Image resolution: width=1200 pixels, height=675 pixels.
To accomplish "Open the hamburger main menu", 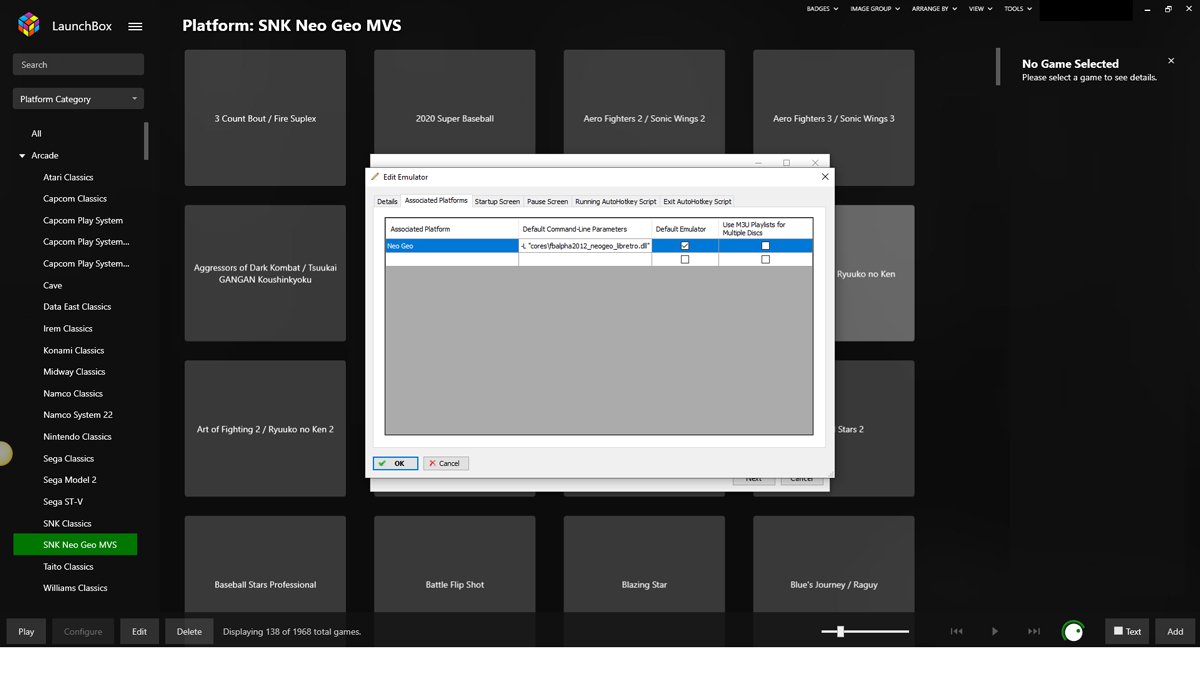I will [x=136, y=27].
